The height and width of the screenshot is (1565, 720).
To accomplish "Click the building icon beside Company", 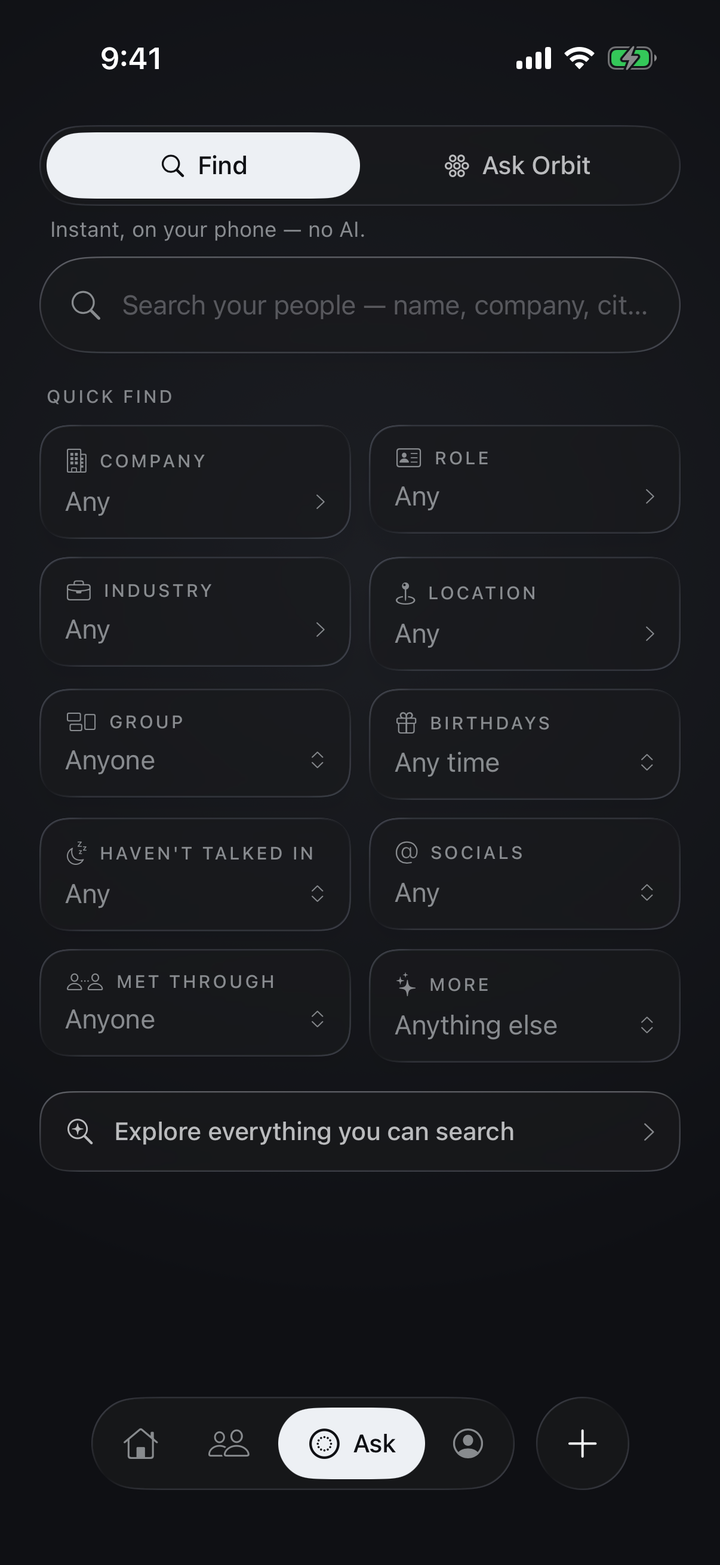I will [x=76, y=460].
